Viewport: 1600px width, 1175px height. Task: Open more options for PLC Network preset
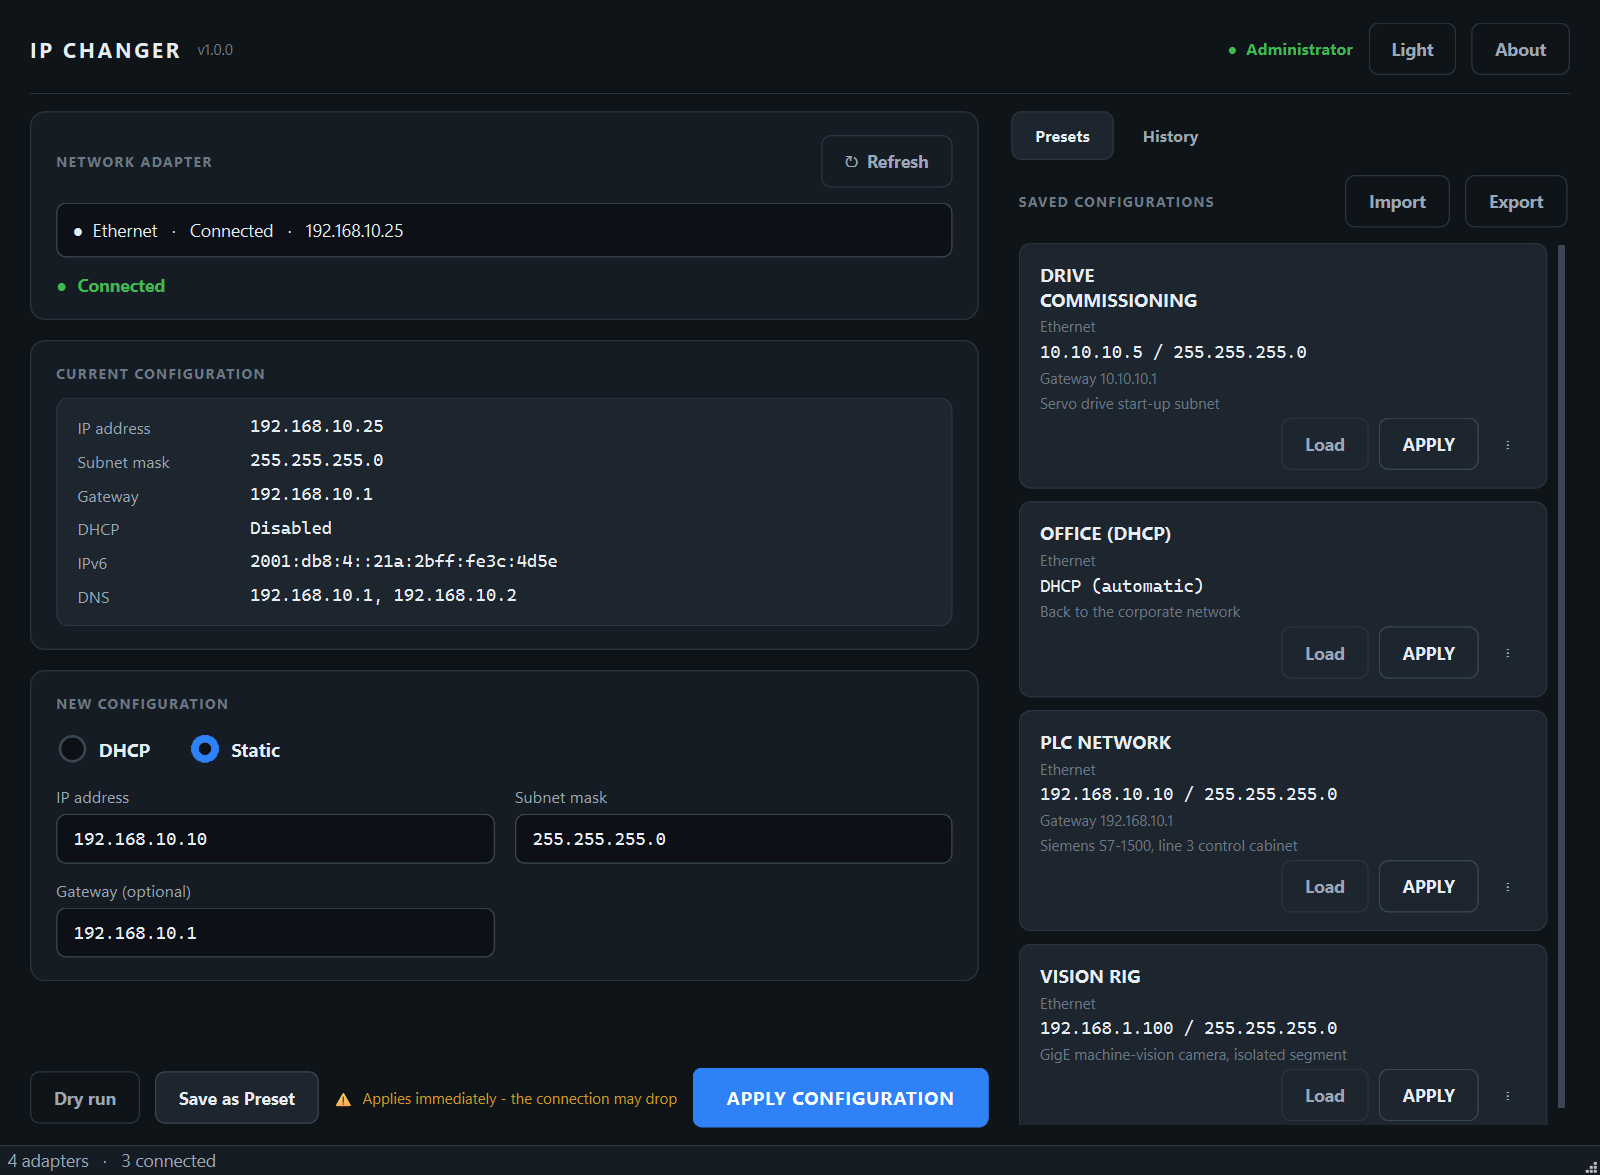click(1507, 887)
